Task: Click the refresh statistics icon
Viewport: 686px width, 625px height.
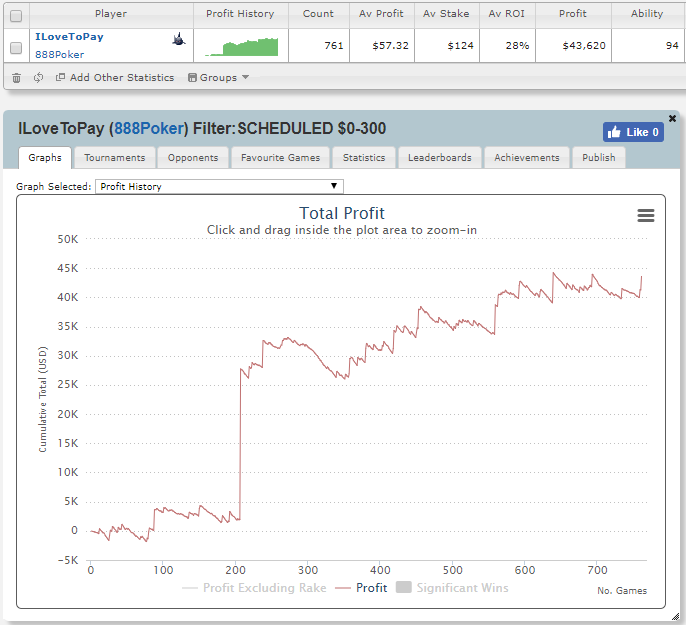Action: point(38,77)
